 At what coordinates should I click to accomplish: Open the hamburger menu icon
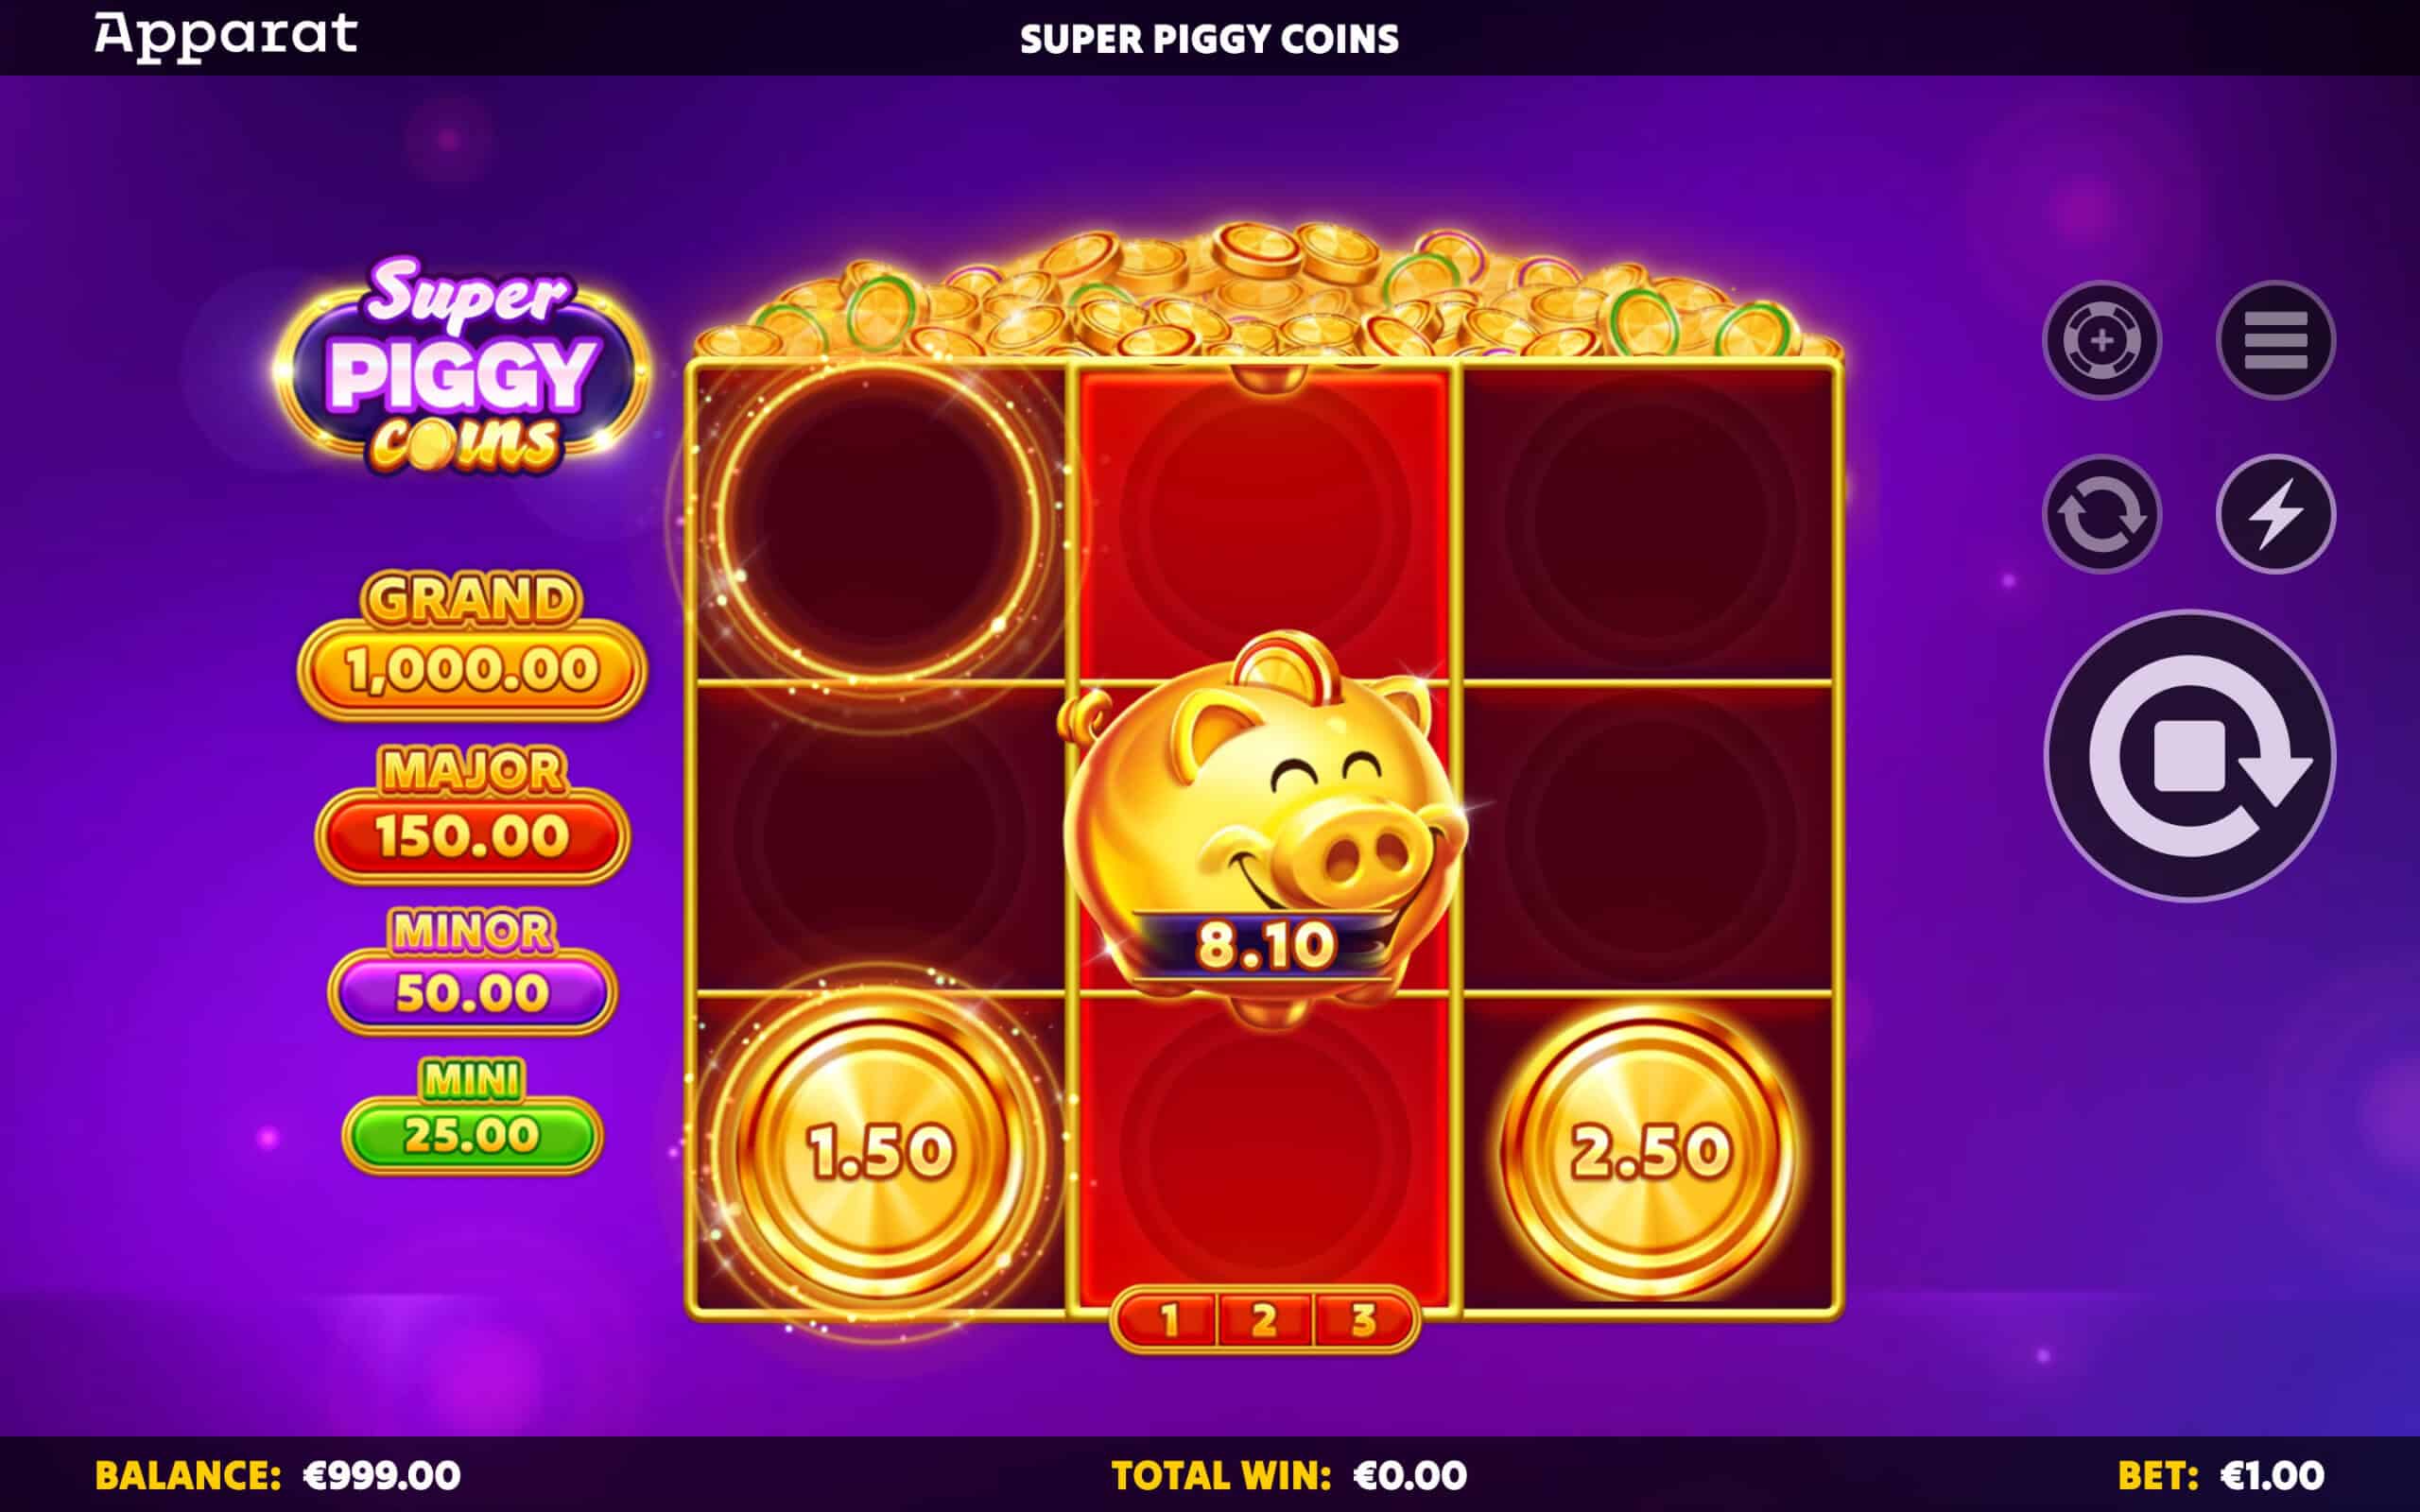pyautogui.click(x=2276, y=340)
